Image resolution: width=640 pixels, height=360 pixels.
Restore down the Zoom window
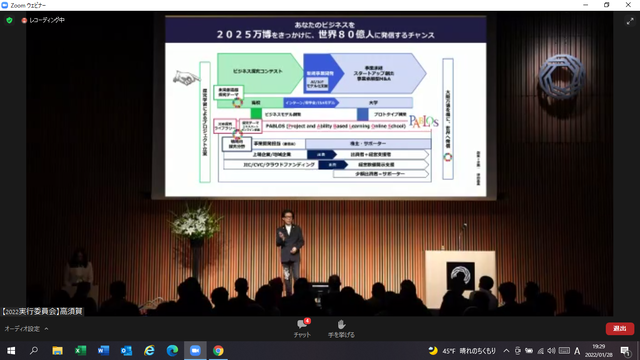pos(607,5)
